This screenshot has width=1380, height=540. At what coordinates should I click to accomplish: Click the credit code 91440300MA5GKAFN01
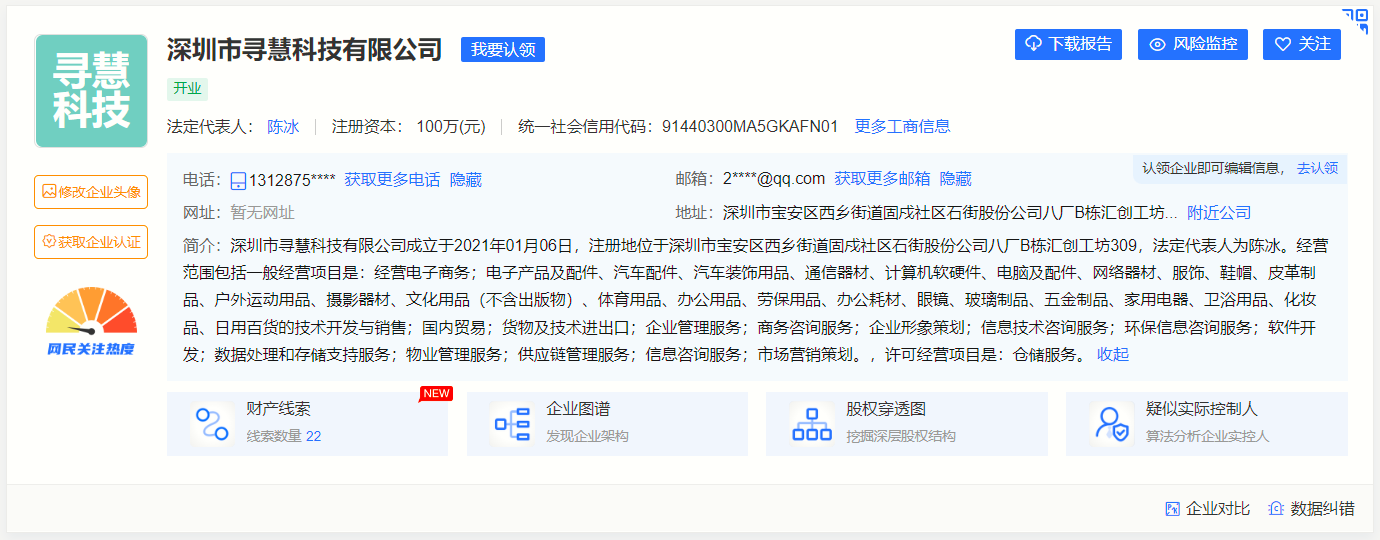(750, 126)
